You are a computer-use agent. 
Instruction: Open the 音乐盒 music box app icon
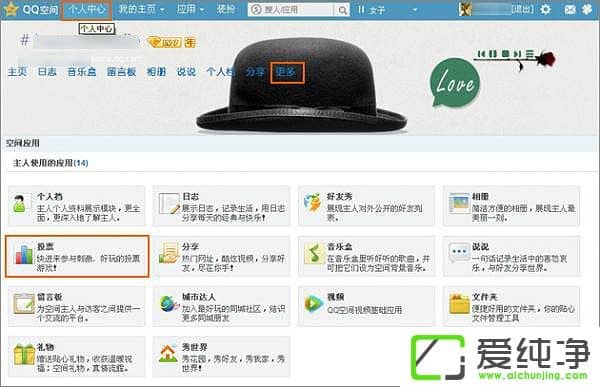coord(314,254)
